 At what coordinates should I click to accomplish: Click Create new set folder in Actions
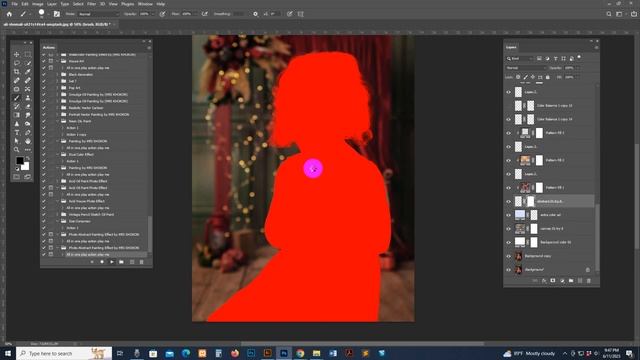pos(122,262)
